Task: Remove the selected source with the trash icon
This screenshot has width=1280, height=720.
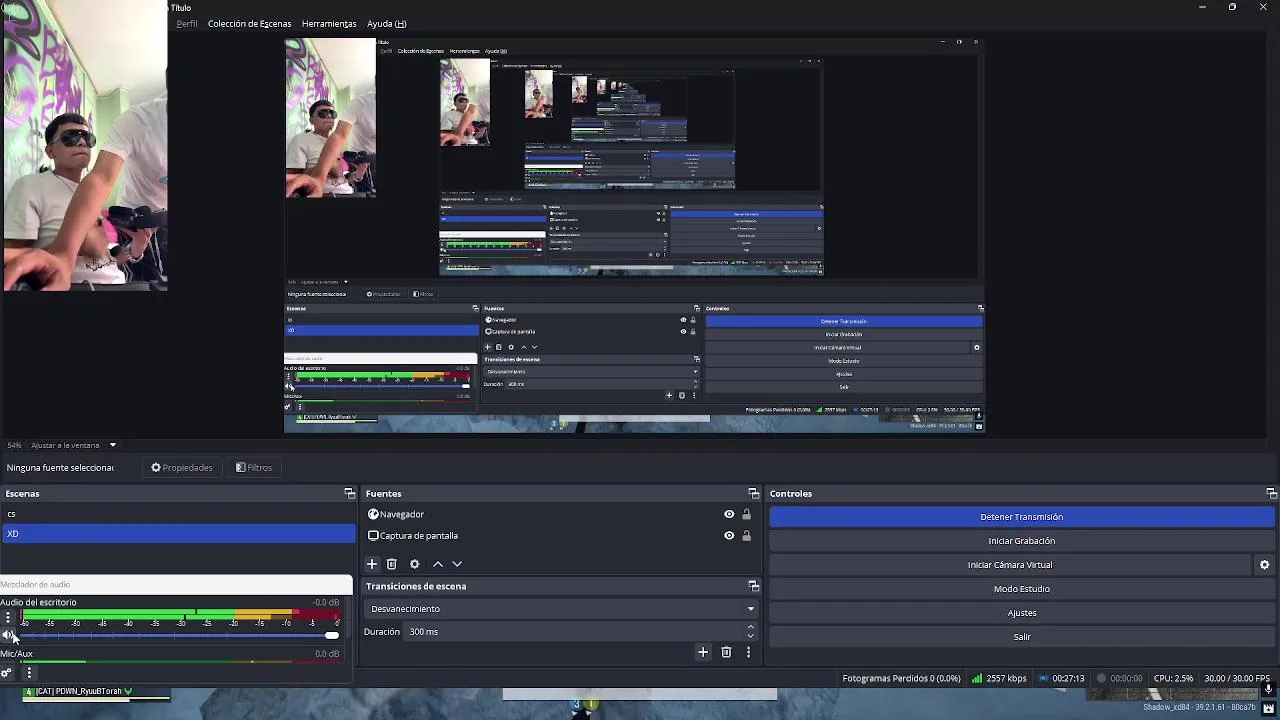Action: [392, 564]
